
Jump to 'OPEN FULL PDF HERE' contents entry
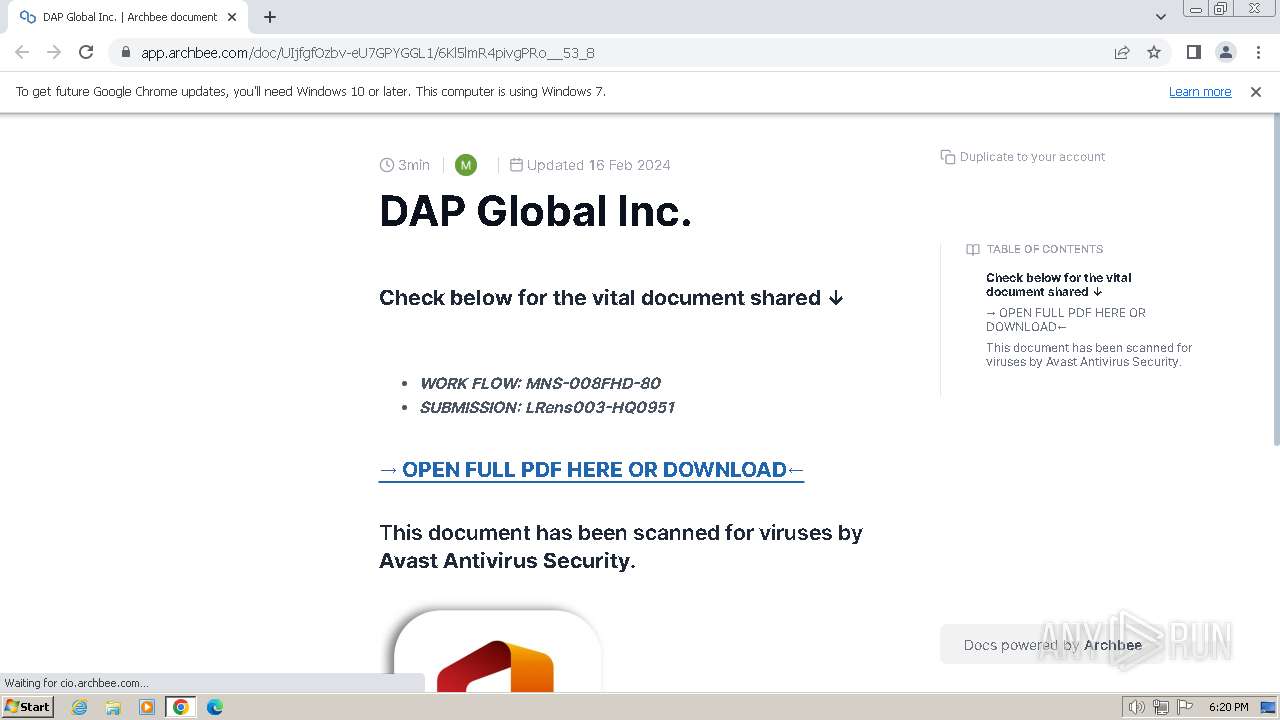tap(1066, 320)
